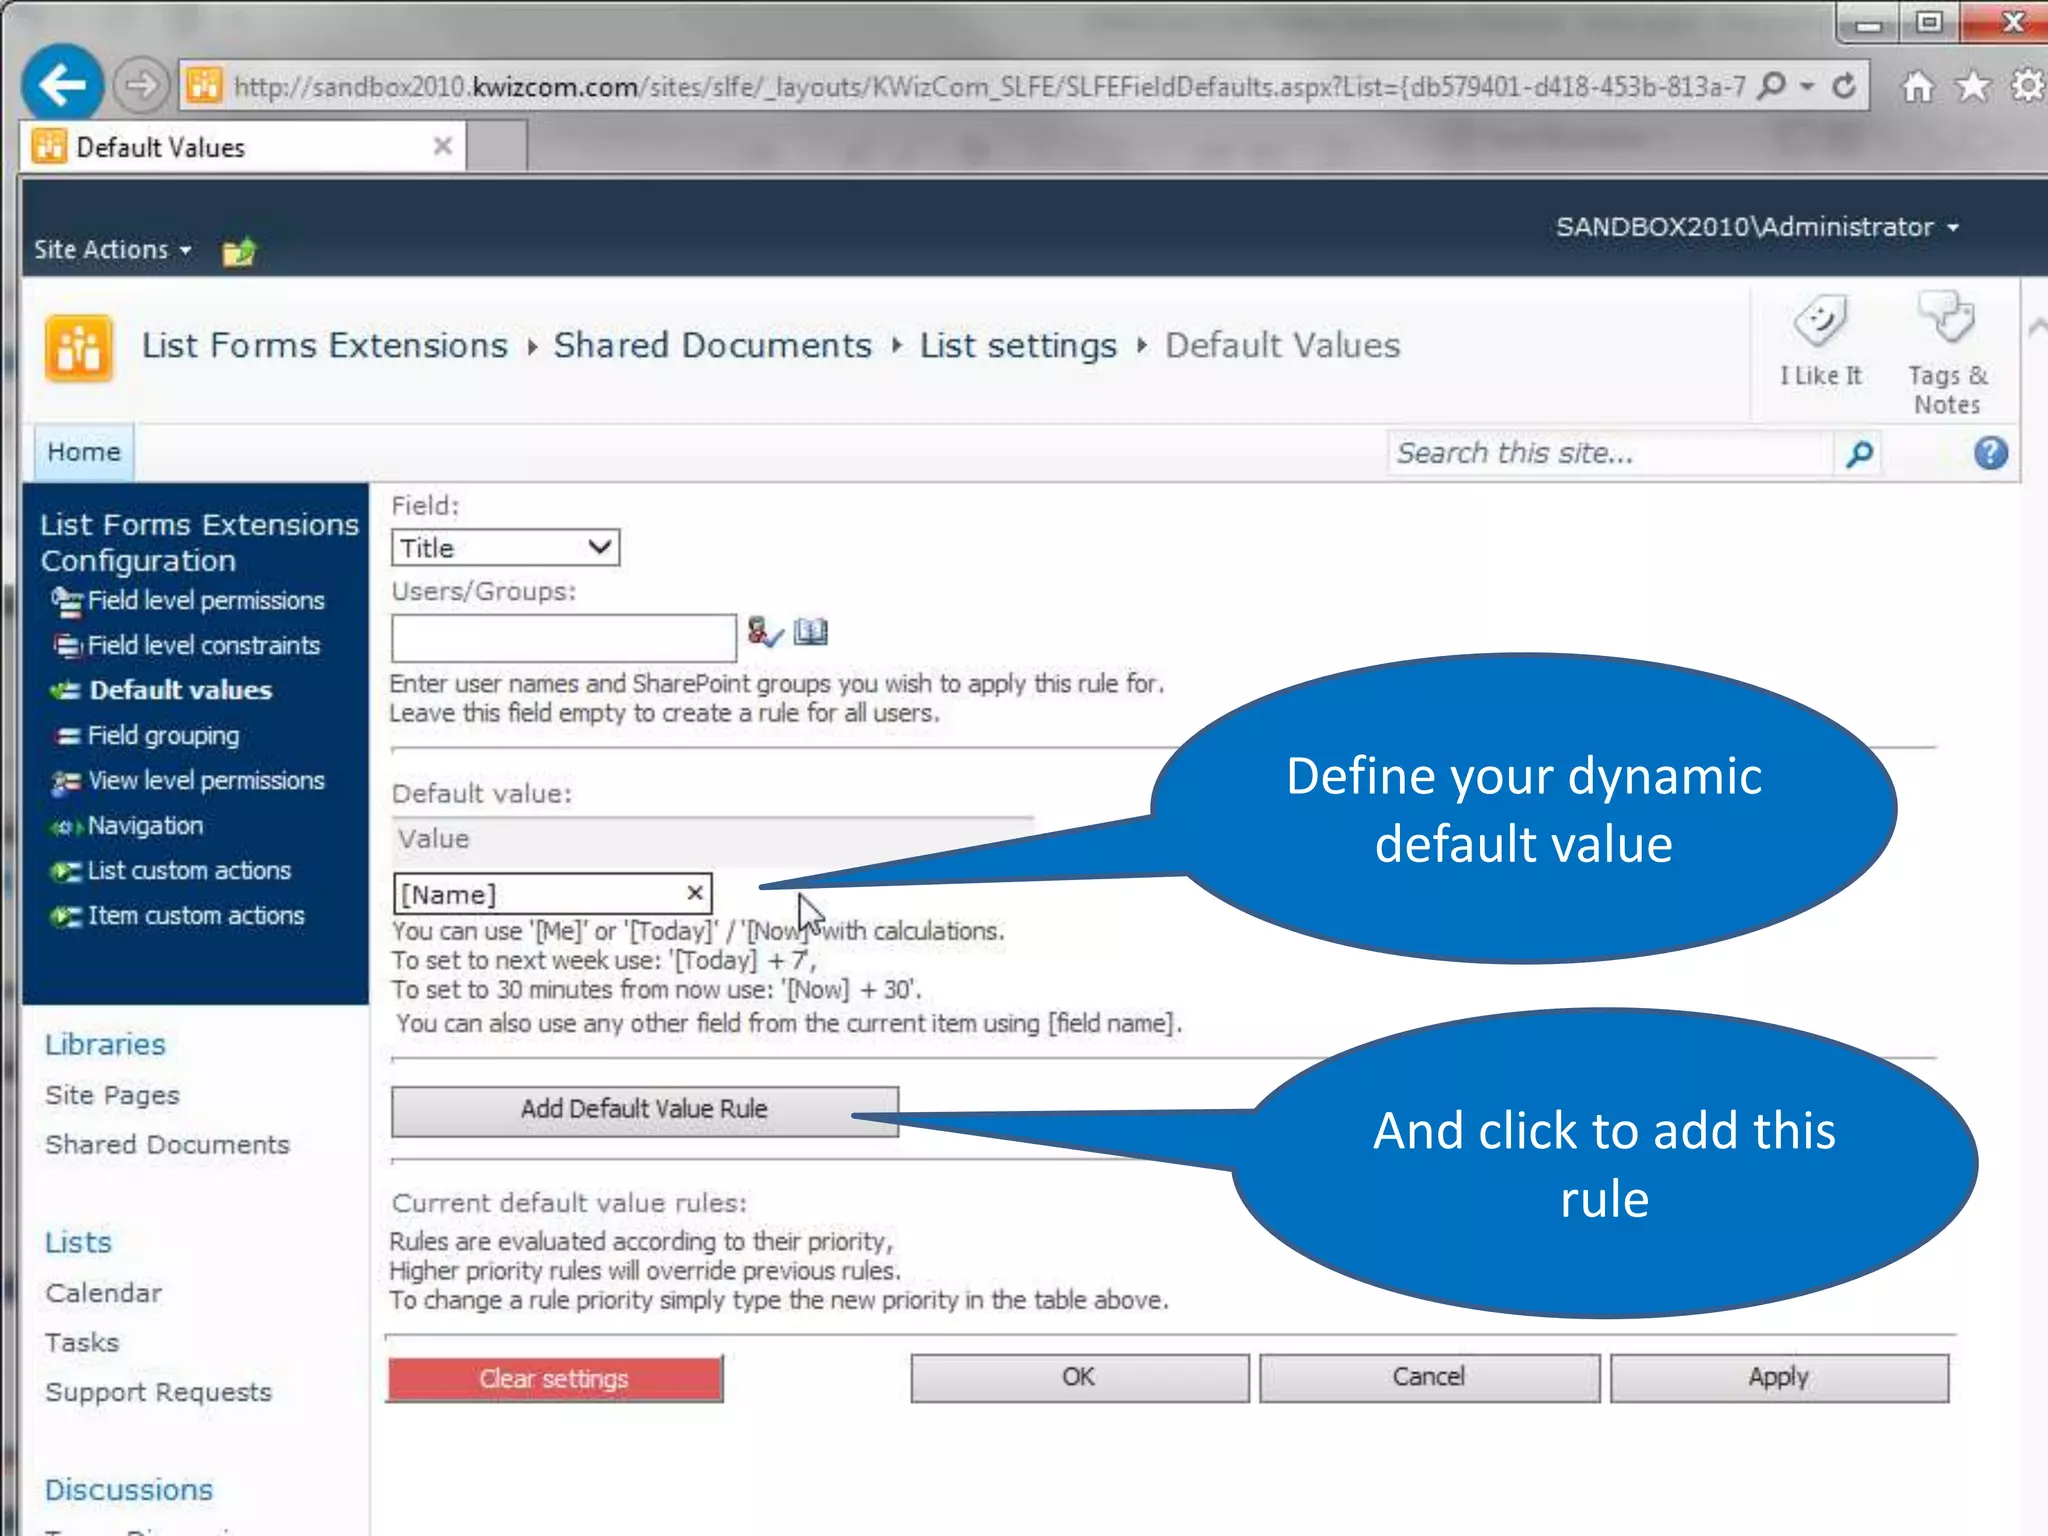The width and height of the screenshot is (2048, 1536).
Task: Click the Navigate Up folder icon
Action: [x=239, y=250]
